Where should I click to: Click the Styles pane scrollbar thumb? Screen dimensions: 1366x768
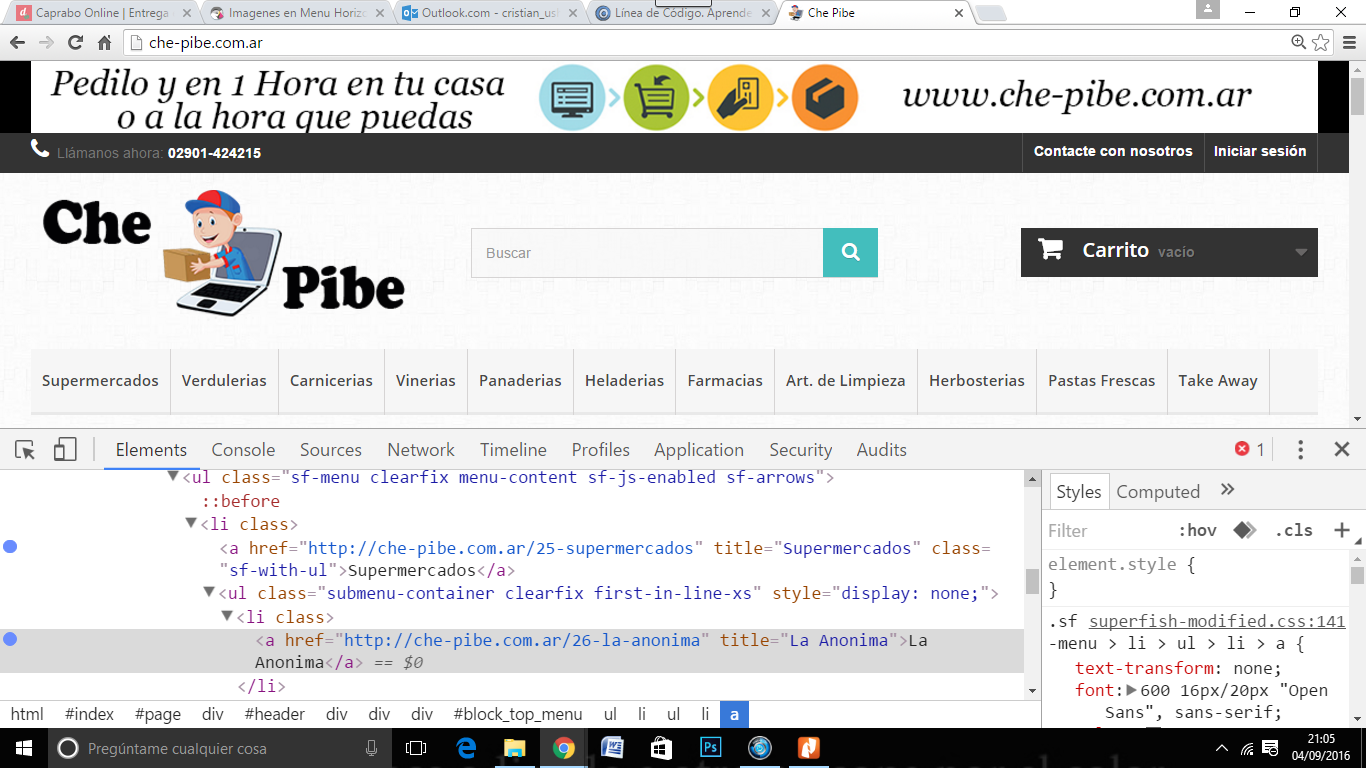click(x=1357, y=574)
